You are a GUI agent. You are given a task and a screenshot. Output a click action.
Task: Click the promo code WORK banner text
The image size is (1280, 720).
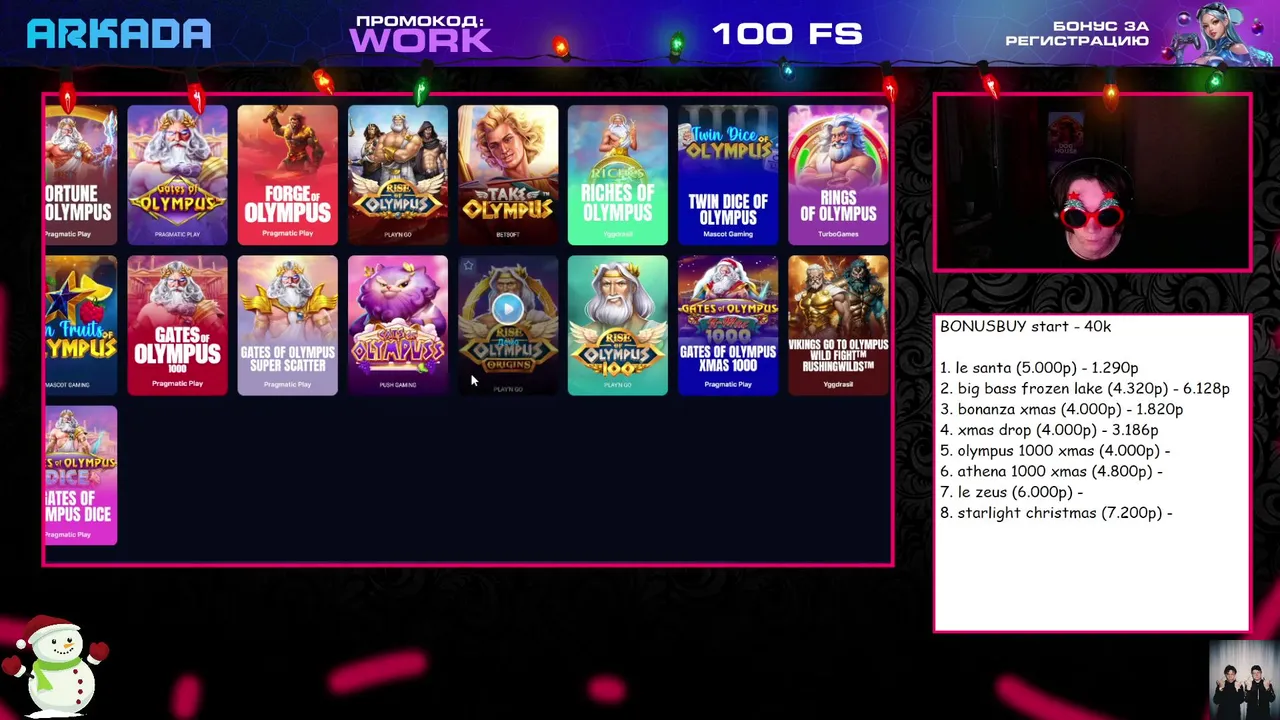pyautogui.click(x=420, y=34)
